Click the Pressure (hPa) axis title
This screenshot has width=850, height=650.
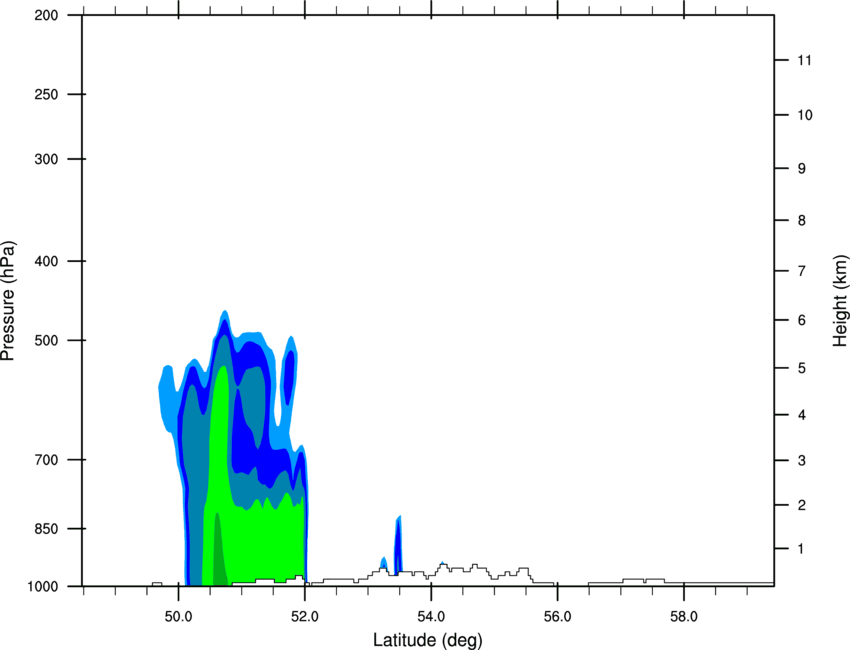(x=8, y=301)
